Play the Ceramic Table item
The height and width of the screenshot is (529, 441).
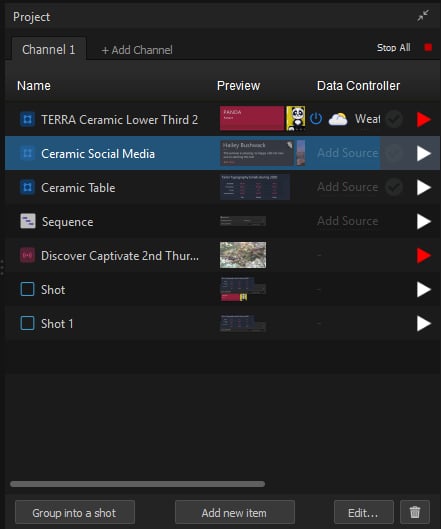click(x=424, y=188)
